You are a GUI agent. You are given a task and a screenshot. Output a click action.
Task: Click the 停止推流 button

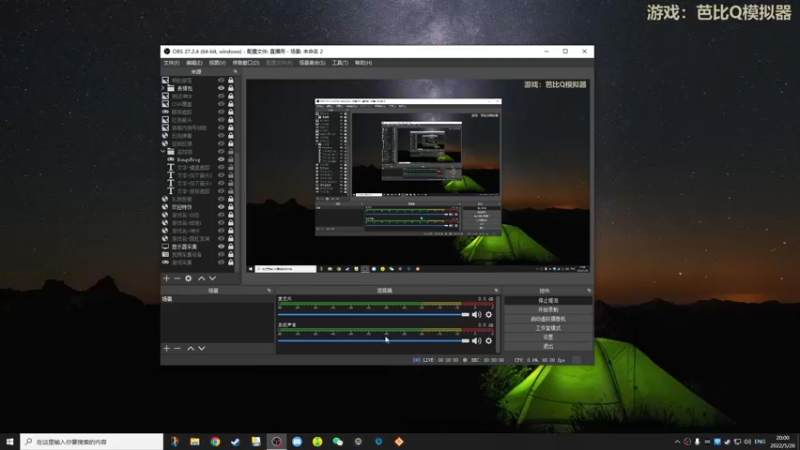click(x=548, y=301)
